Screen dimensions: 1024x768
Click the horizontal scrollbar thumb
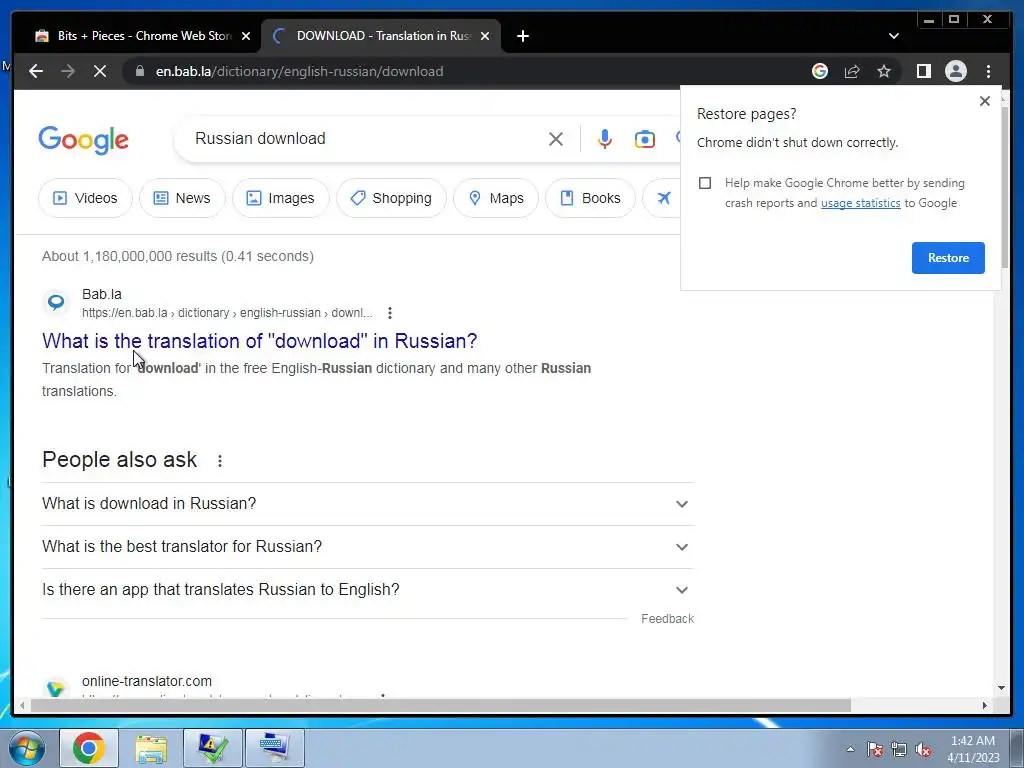point(441,706)
